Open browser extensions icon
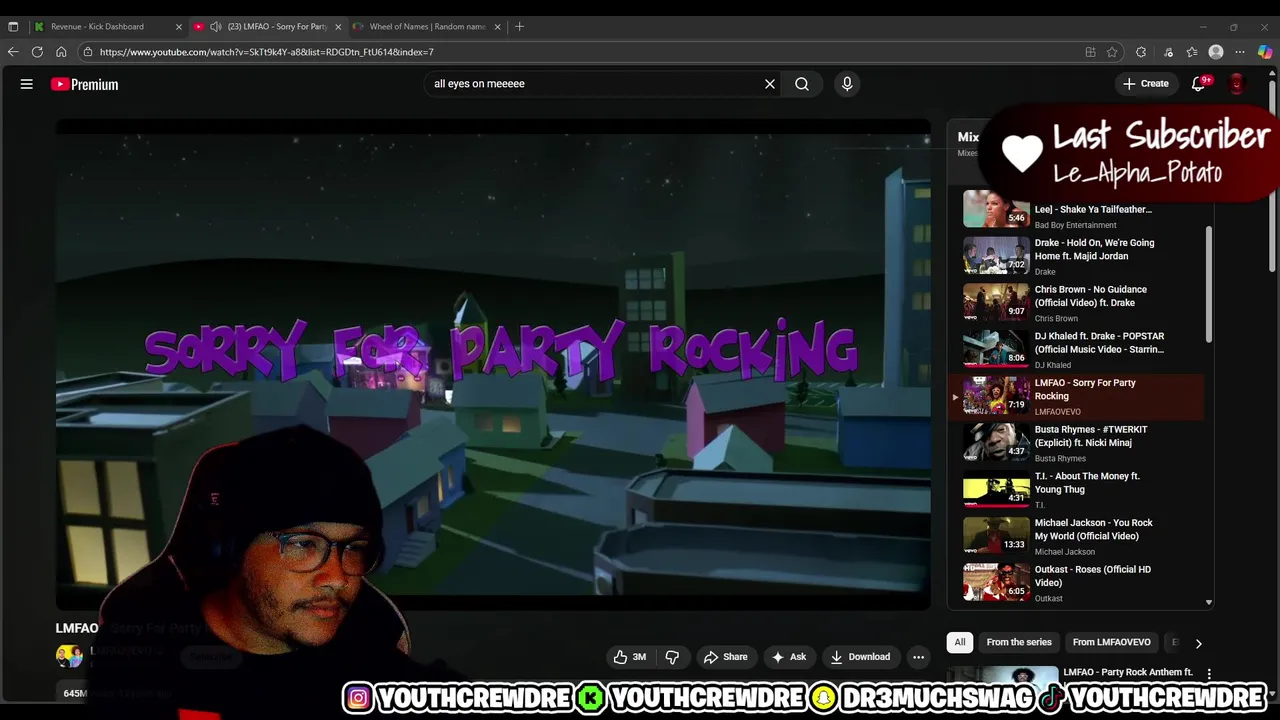 (1141, 52)
